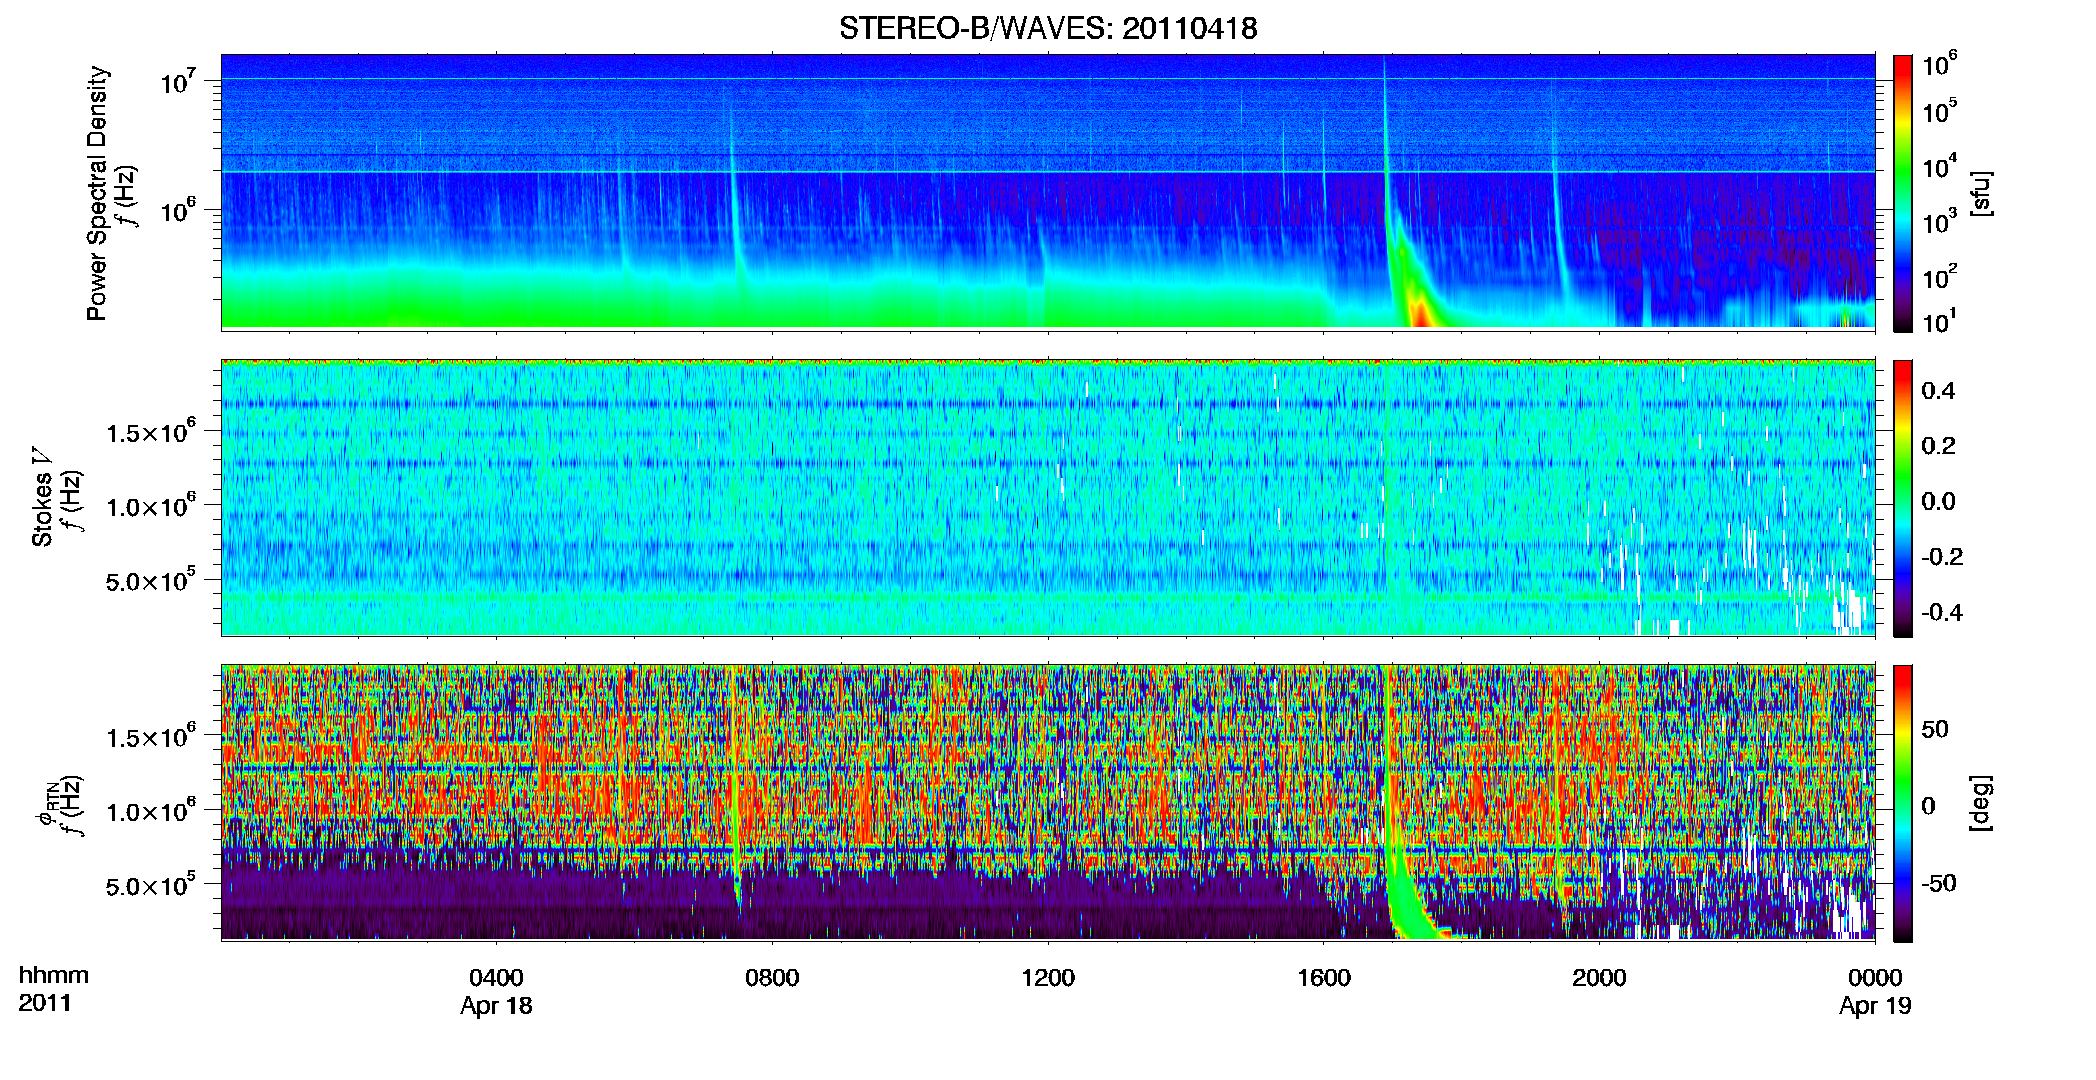Screen dimensions: 2096x1080
Task: Click "0.4" at the top of the Stokes V scale
Action: [1938, 390]
